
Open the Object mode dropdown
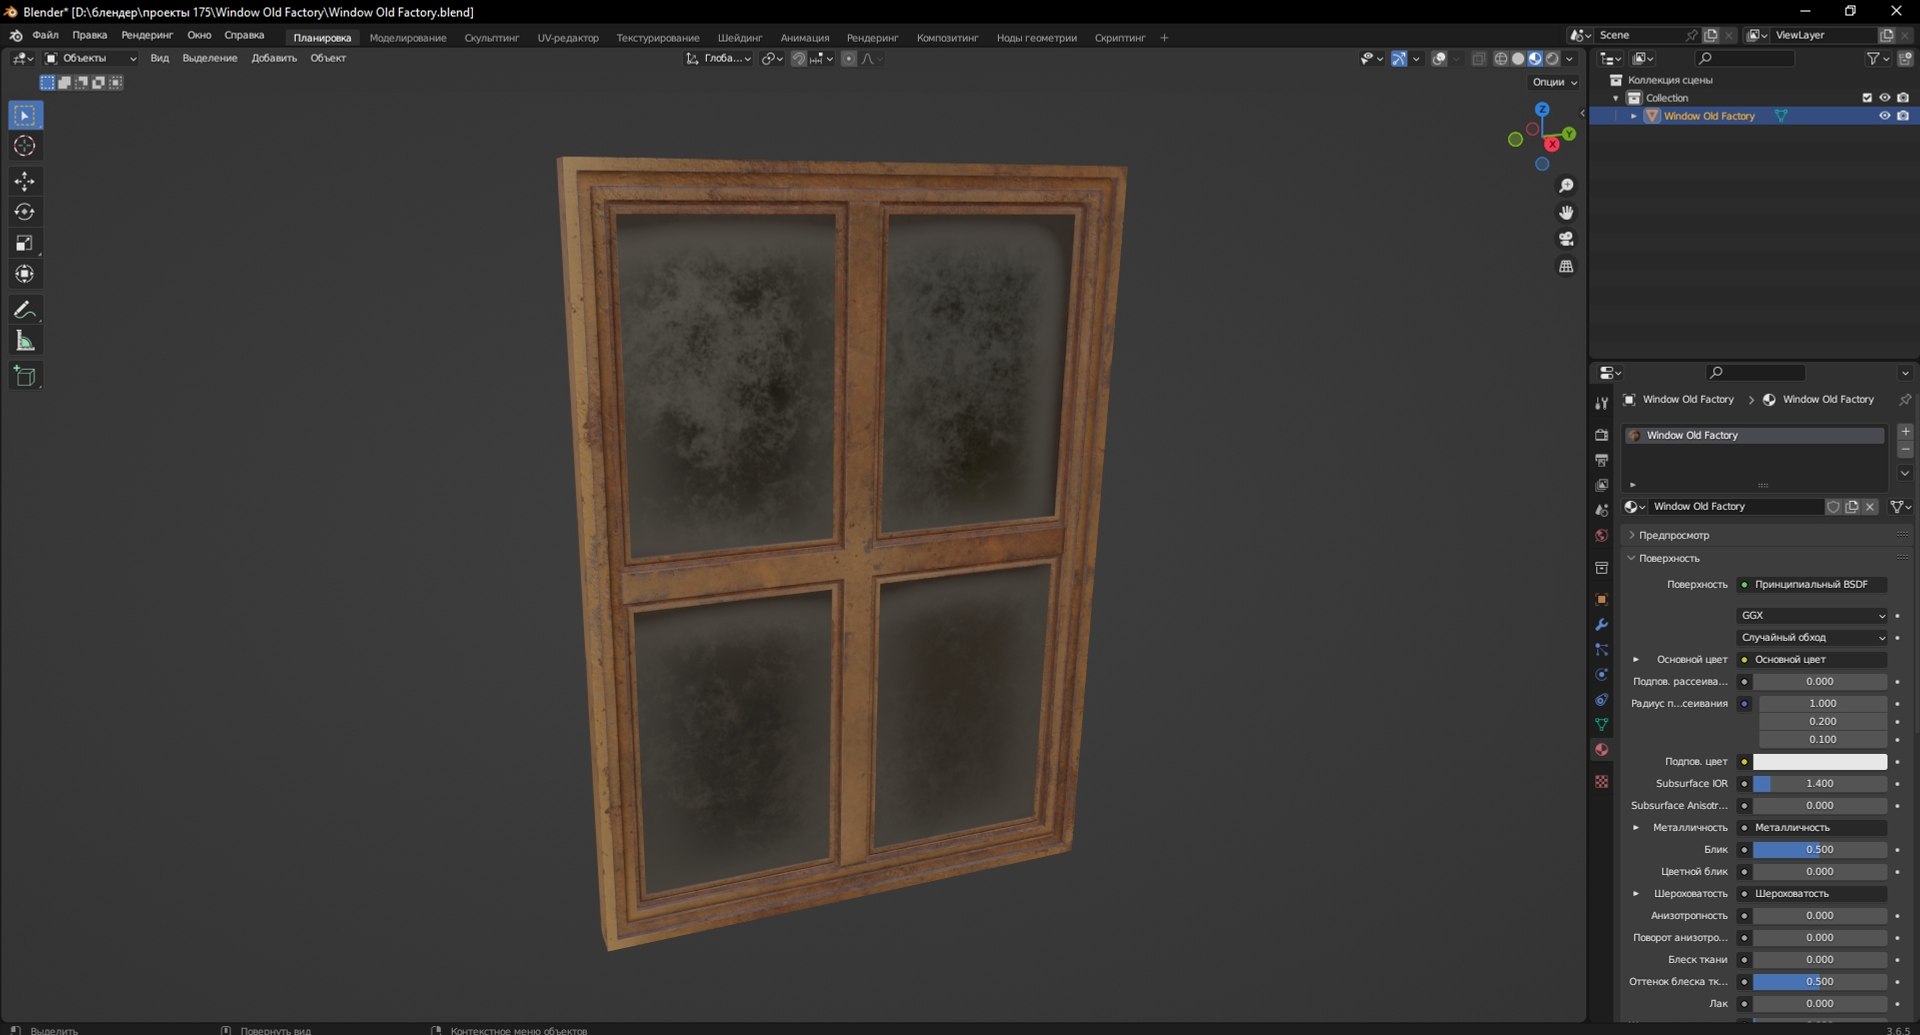tap(91, 59)
